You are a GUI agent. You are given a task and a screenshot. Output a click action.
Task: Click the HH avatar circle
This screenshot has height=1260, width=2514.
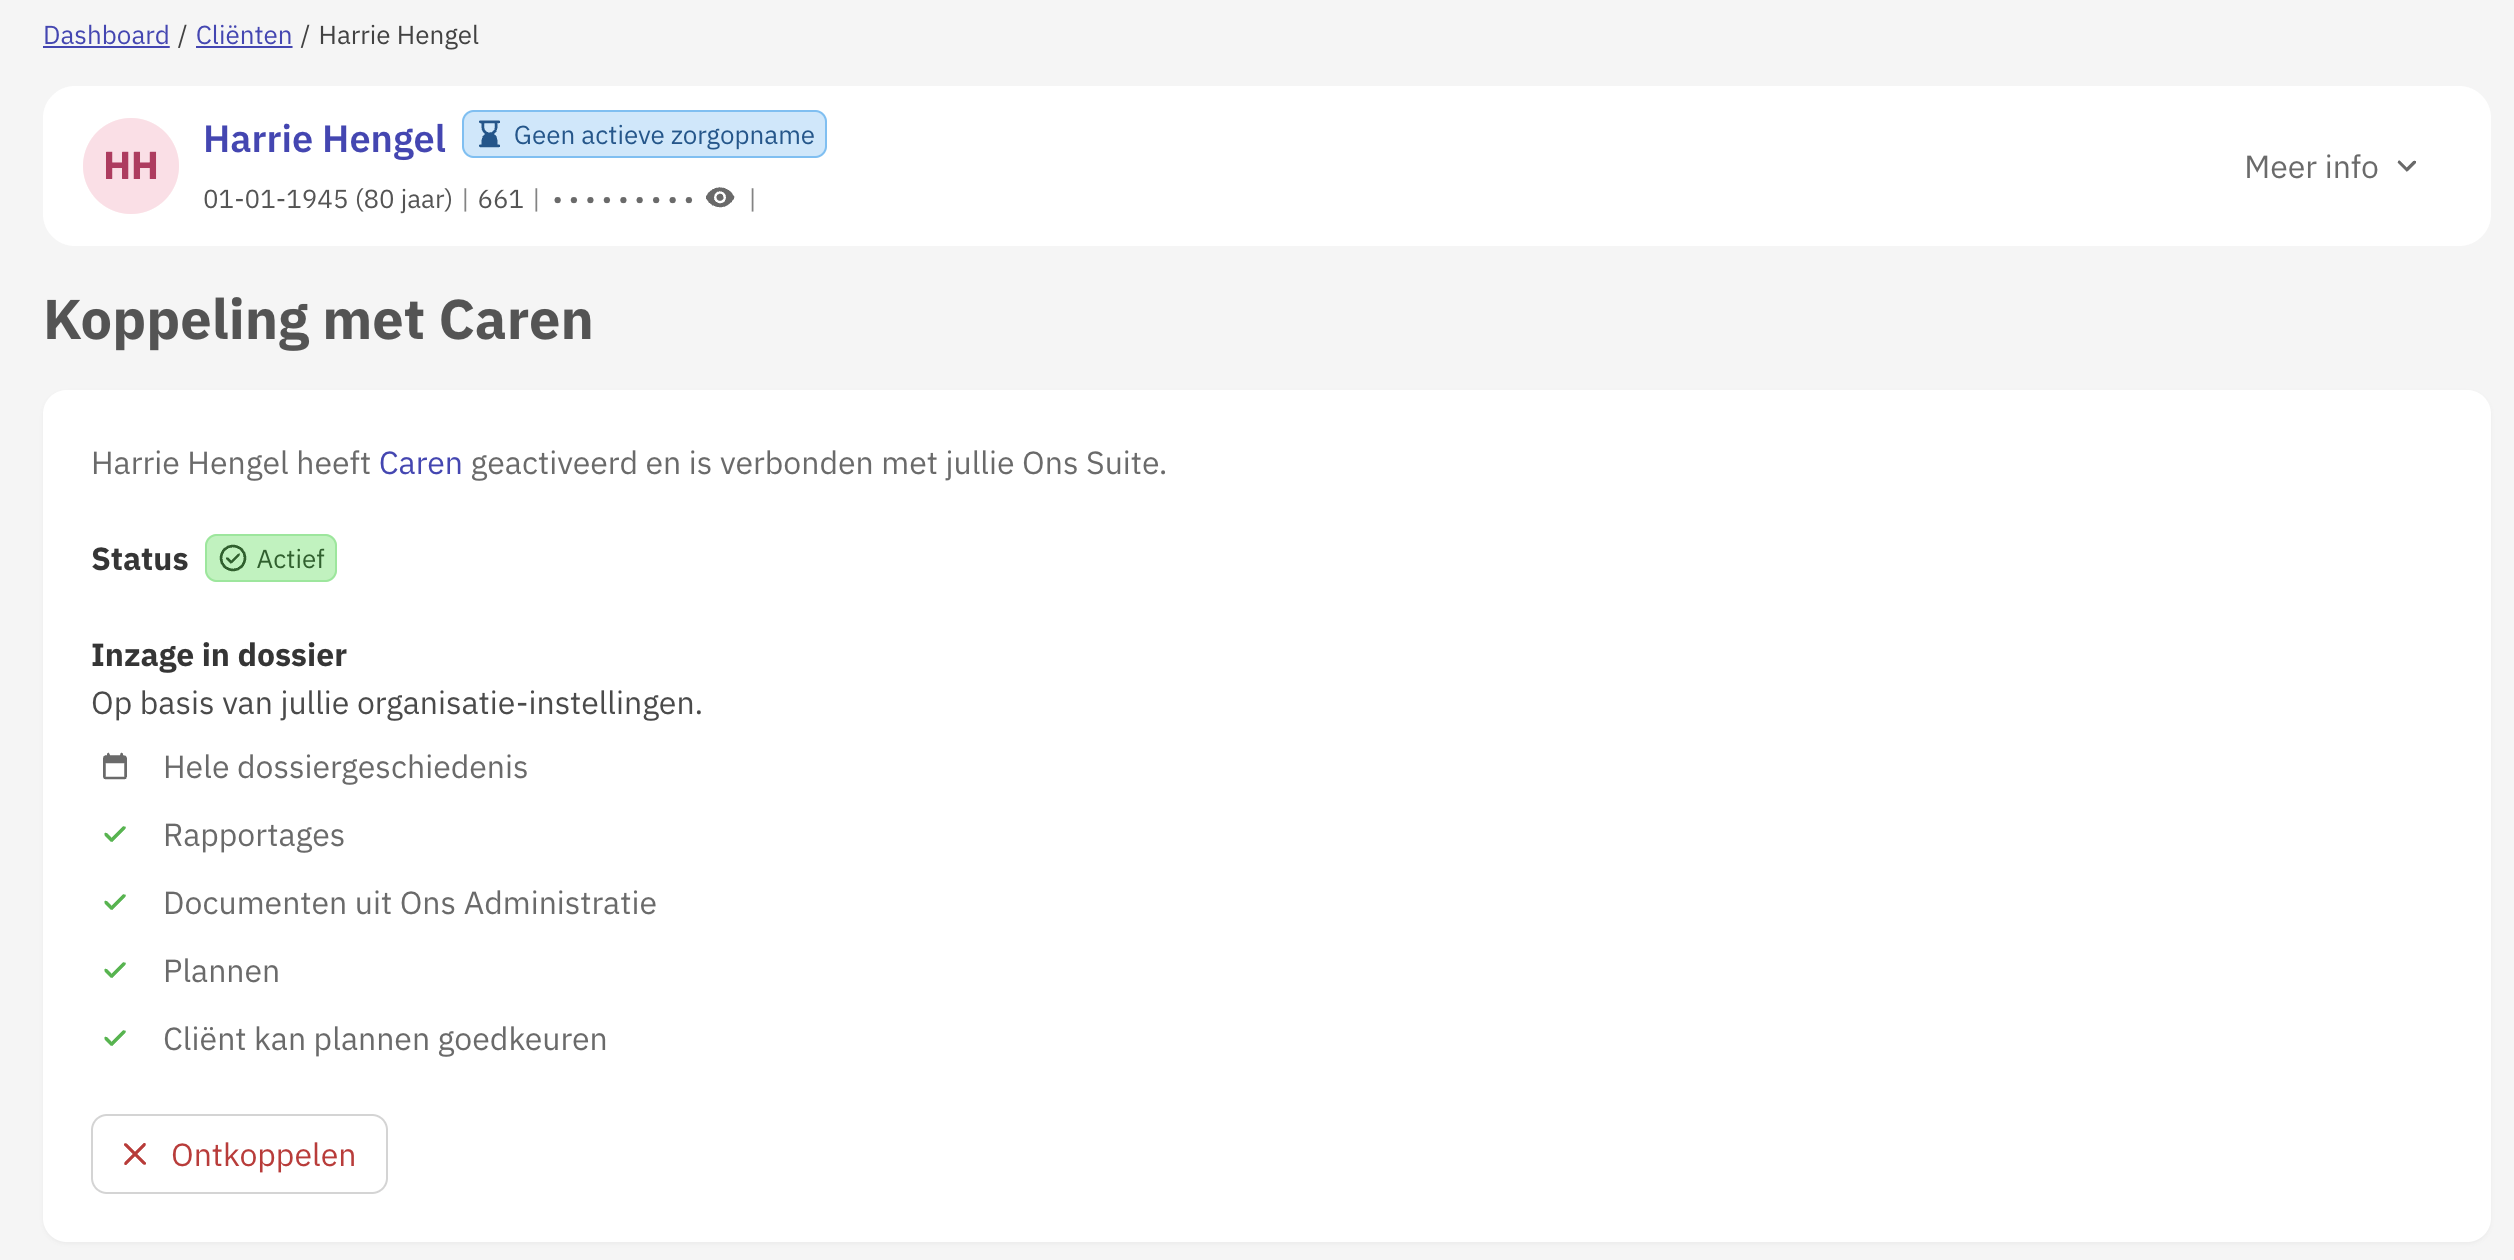(x=131, y=166)
